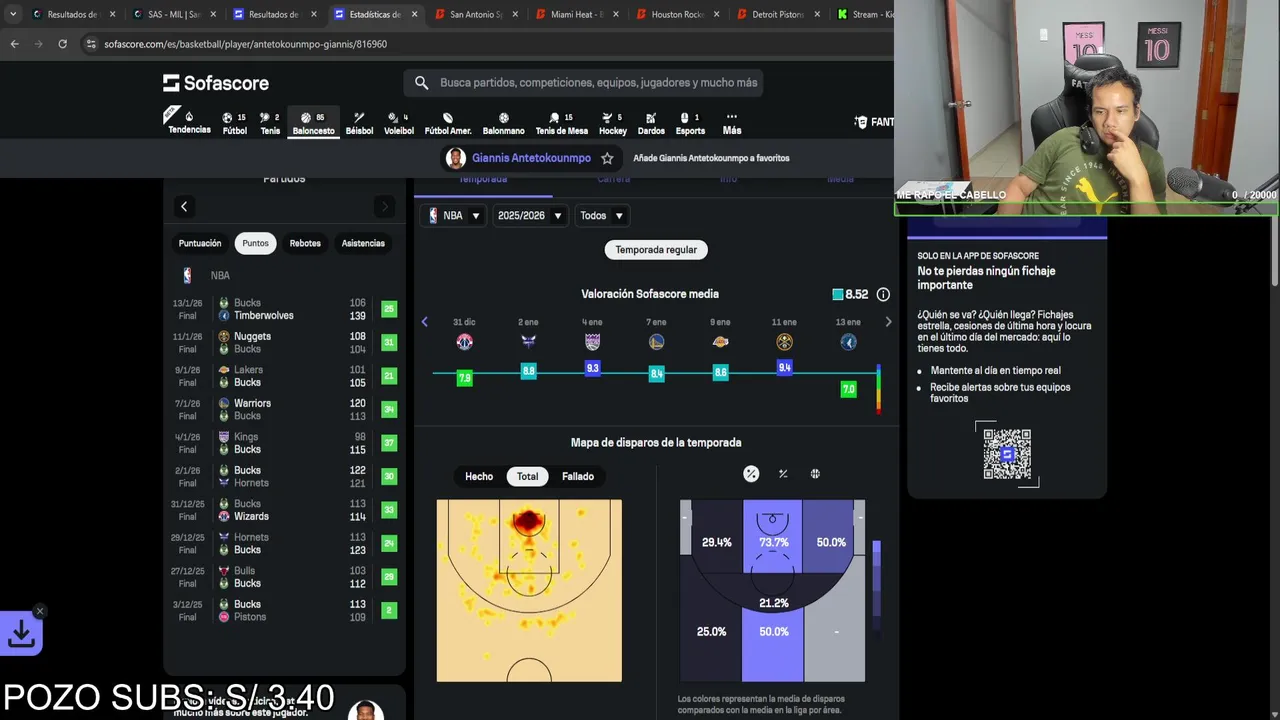
Task: Open the Warriors vs Bucks 7/1/26 match
Action: click(x=284, y=410)
